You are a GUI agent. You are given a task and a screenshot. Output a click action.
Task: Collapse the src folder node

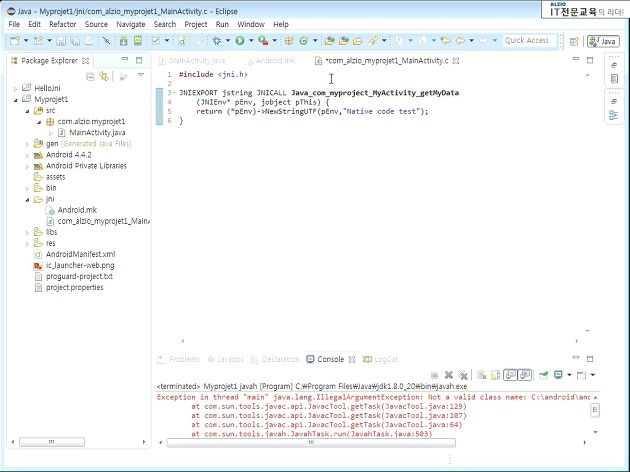pyautogui.click(x=27, y=111)
